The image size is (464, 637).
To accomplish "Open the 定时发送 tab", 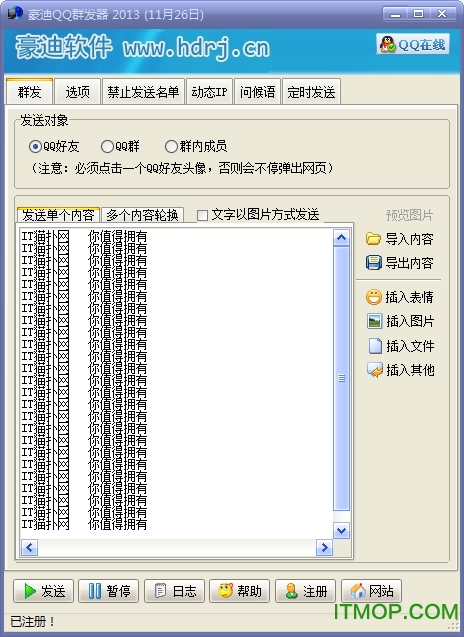I will tap(311, 92).
